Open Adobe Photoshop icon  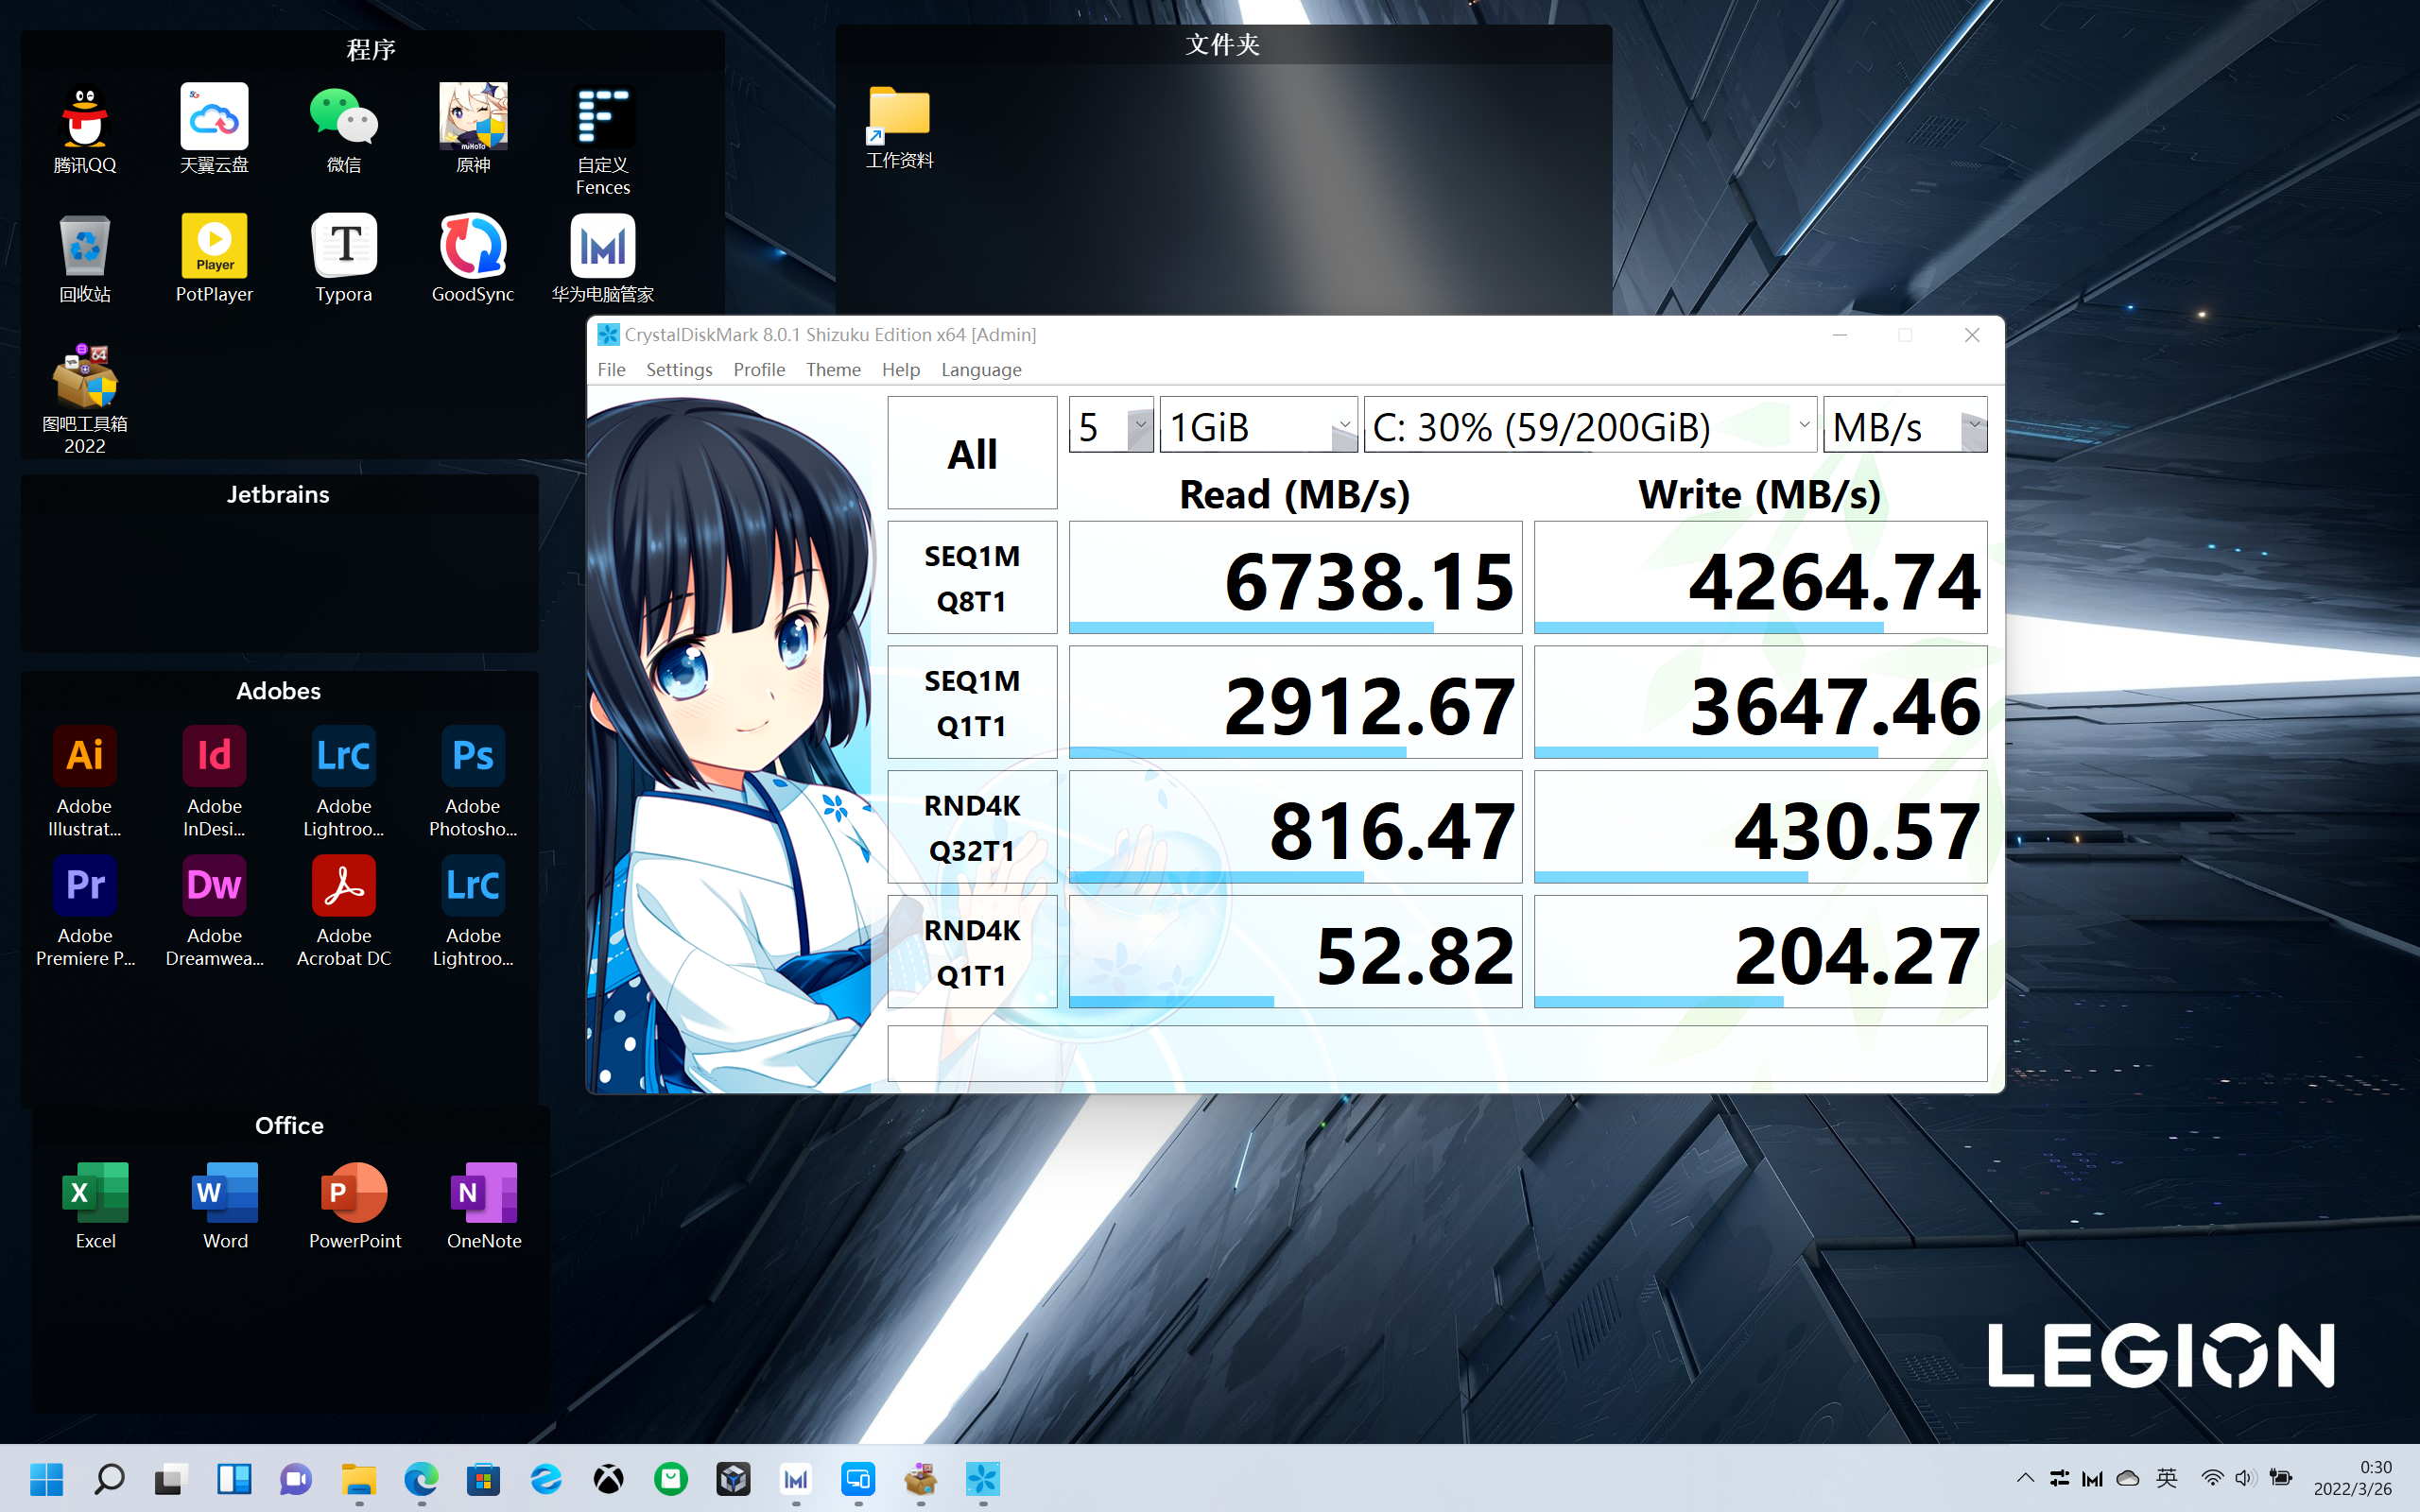point(473,782)
